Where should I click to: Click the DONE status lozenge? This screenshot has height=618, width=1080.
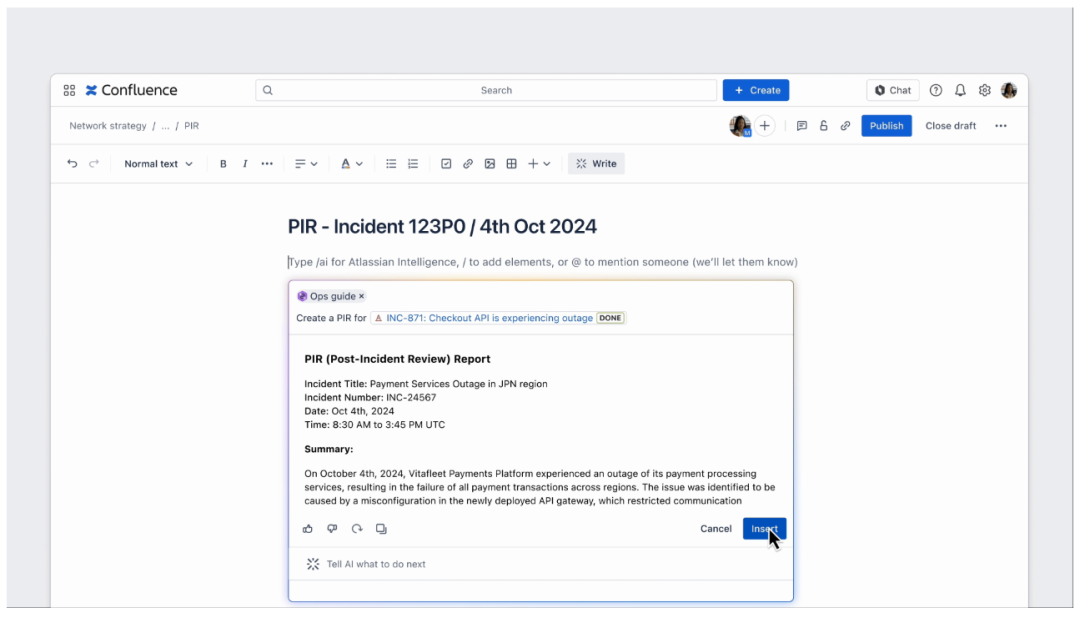610,318
